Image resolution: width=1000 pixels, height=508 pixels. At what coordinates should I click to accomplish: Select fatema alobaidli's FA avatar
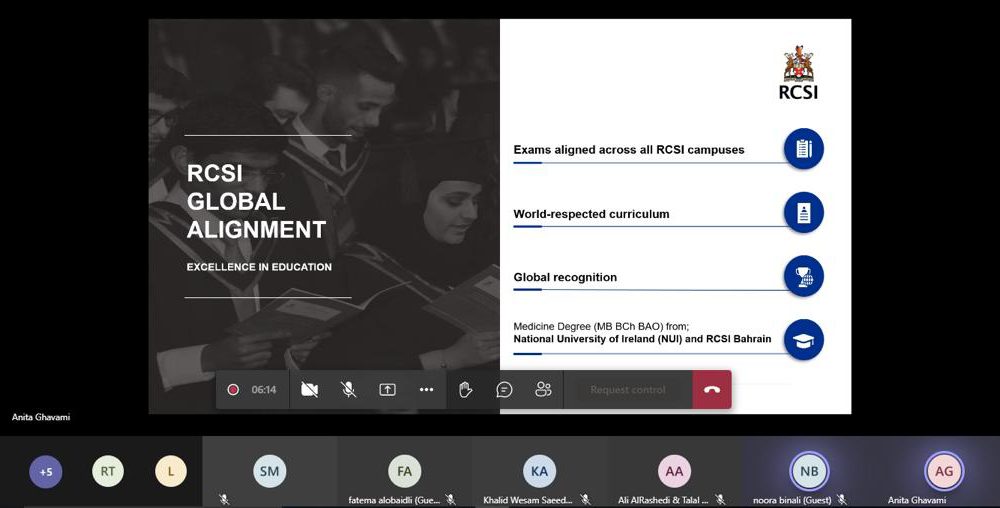coord(404,471)
